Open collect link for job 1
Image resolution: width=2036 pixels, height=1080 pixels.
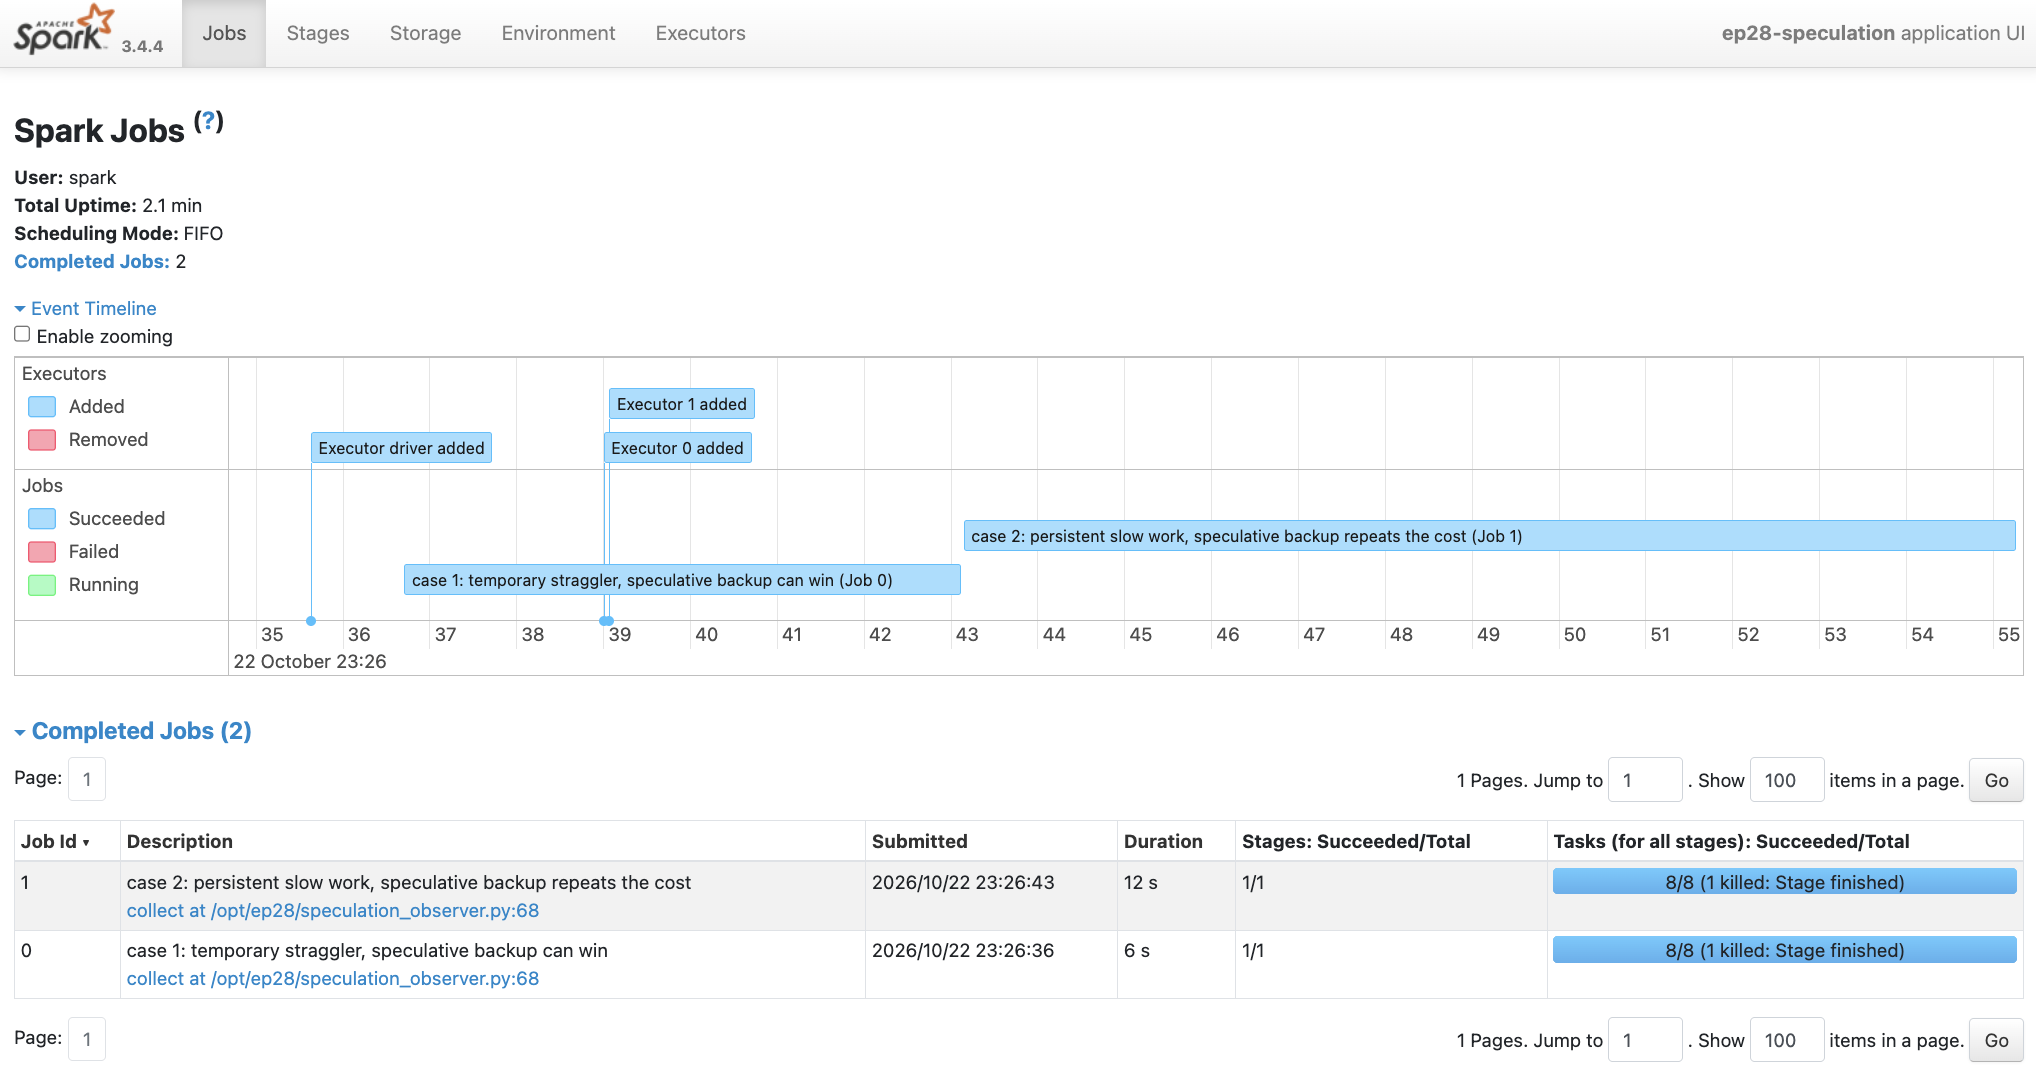[333, 911]
